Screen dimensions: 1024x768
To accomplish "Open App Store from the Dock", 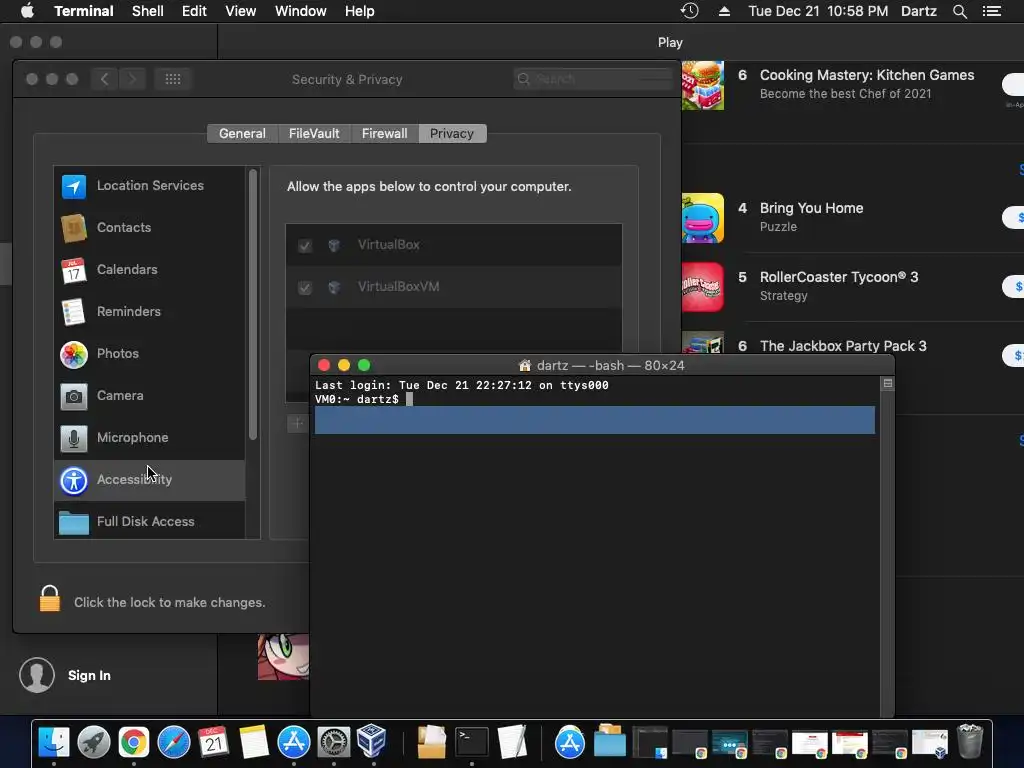I will point(293,743).
